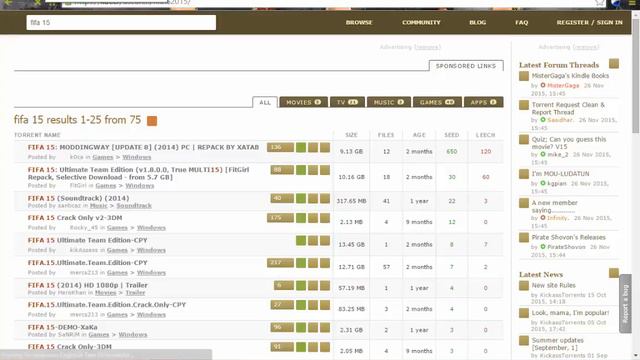Click the Report a bug side tab
The image size is (640, 360).
(625, 304)
